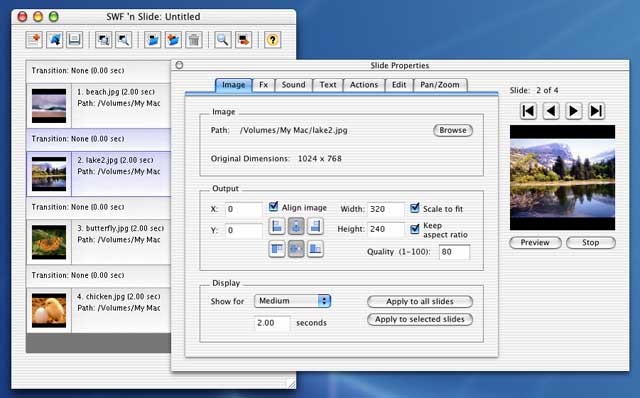Viewport: 640px width, 398px height.
Task: Click the 'Slide: 2 of 4' label
Action: [x=534, y=90]
